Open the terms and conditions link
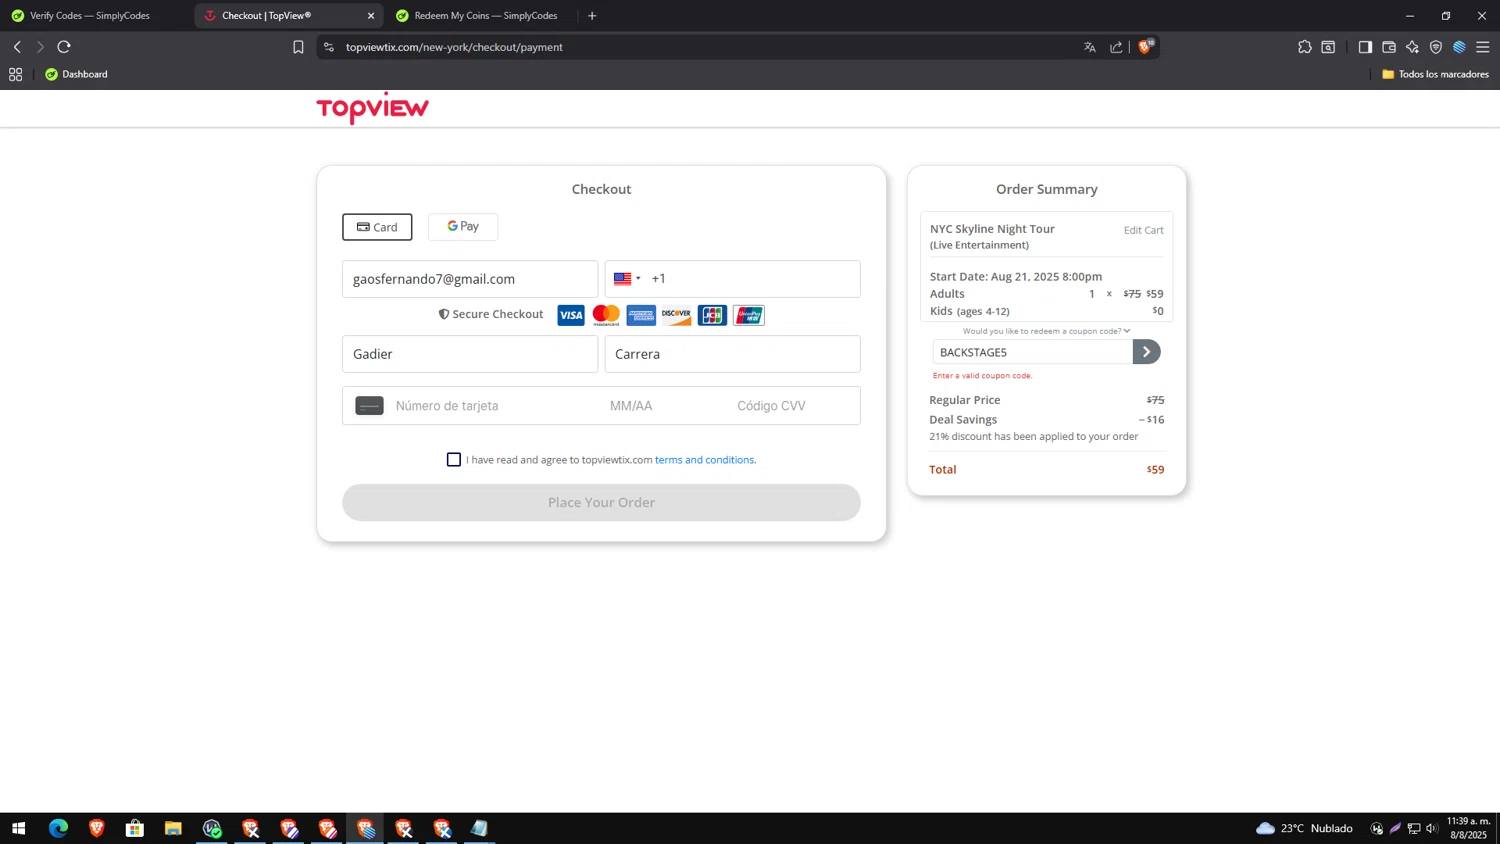This screenshot has width=1500, height=844. 705,460
